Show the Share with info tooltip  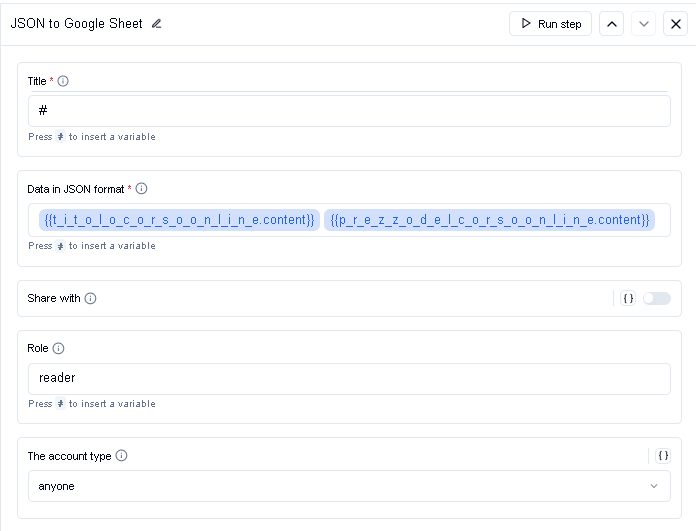(x=90, y=298)
